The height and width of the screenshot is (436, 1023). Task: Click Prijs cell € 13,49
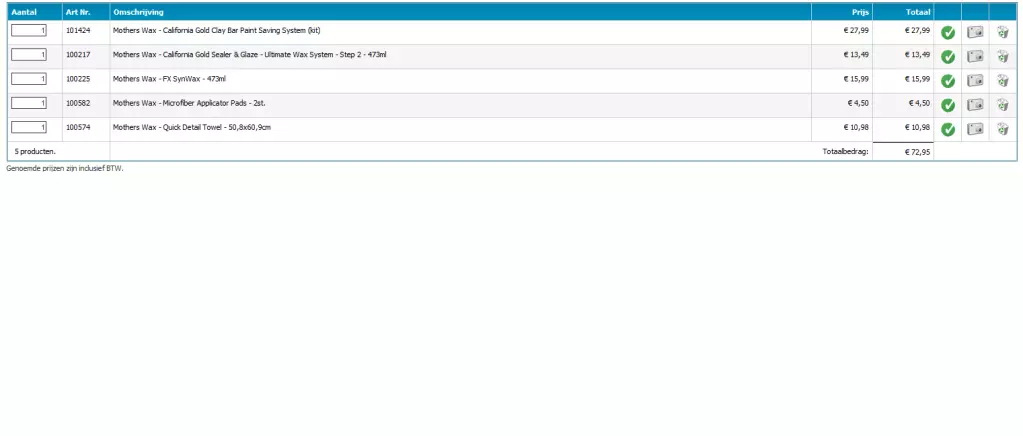pos(856,55)
